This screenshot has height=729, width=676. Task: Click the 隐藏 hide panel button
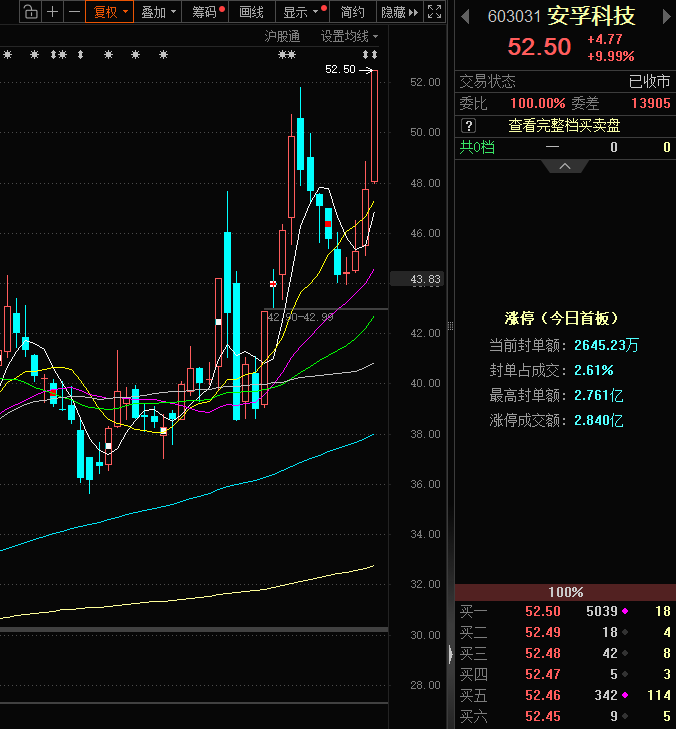point(398,12)
